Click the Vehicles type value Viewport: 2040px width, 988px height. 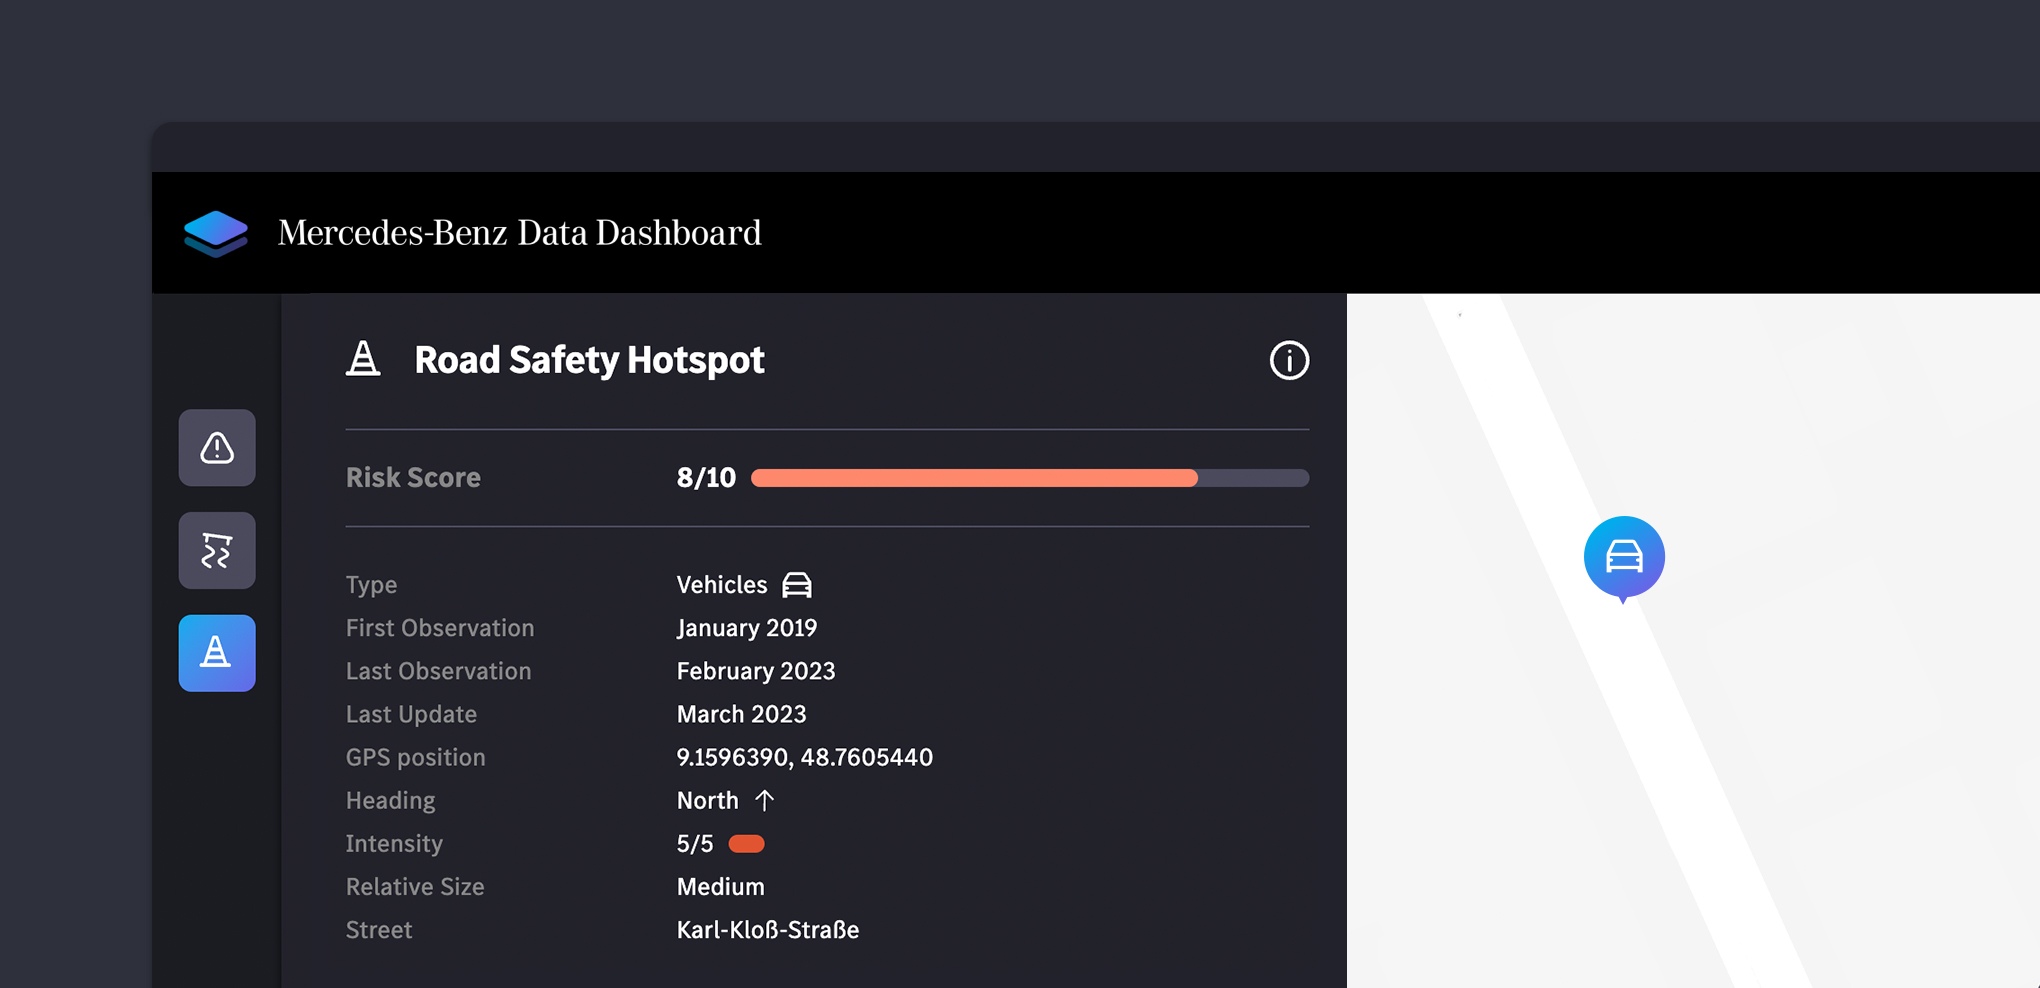722,585
